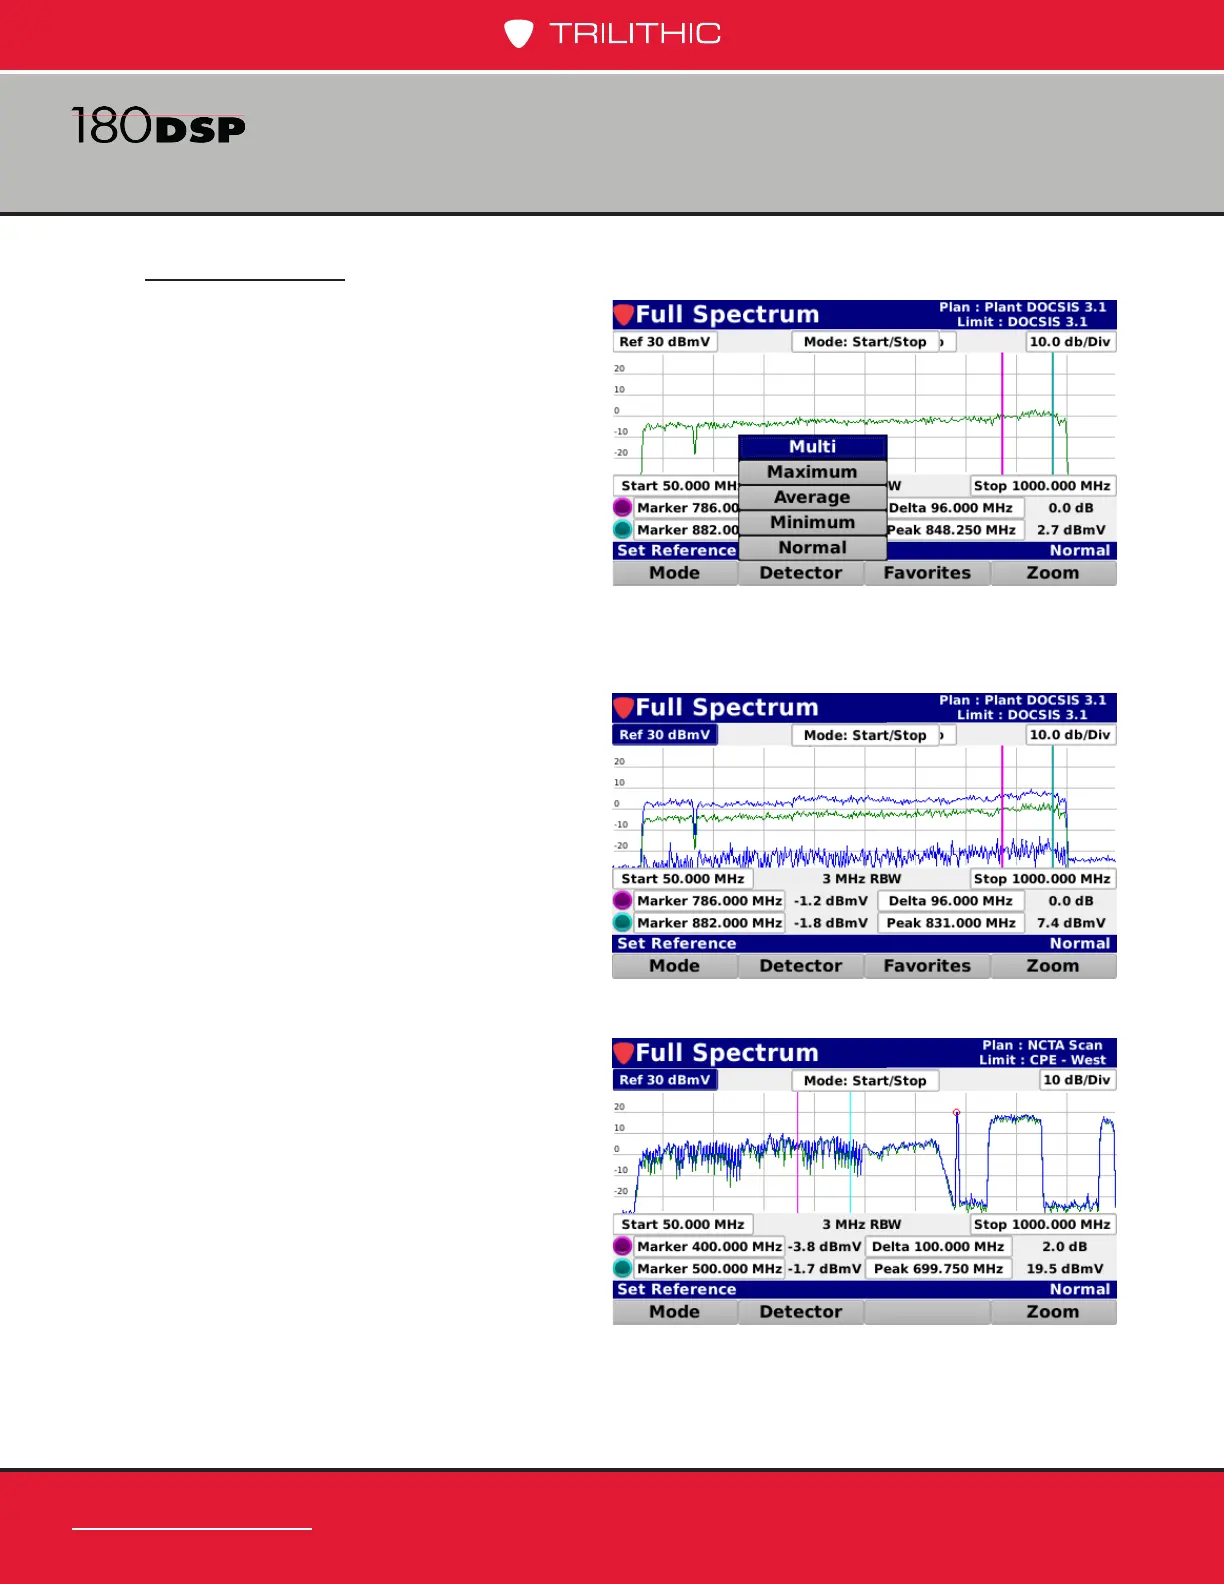Click Detector button beneath the open Detector menu
The height and width of the screenshot is (1584, 1224).
click(x=801, y=573)
